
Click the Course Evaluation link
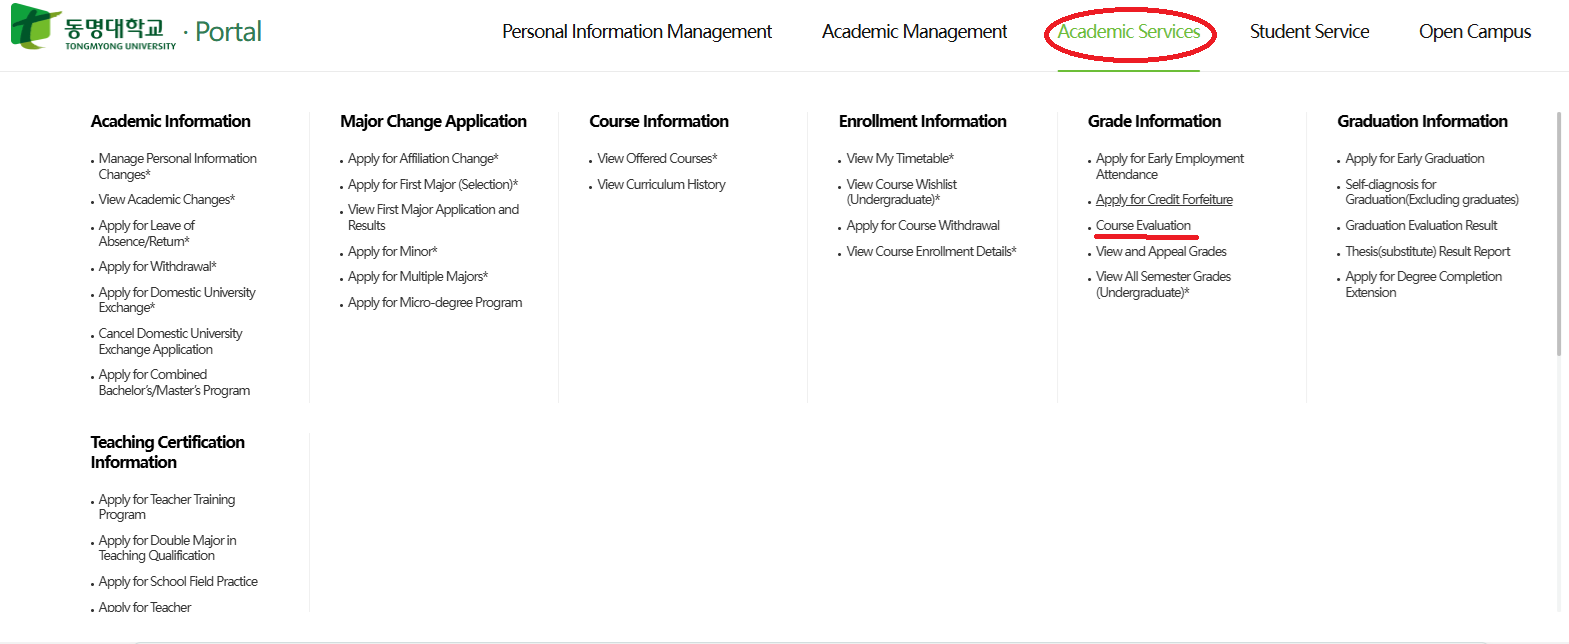click(1143, 226)
